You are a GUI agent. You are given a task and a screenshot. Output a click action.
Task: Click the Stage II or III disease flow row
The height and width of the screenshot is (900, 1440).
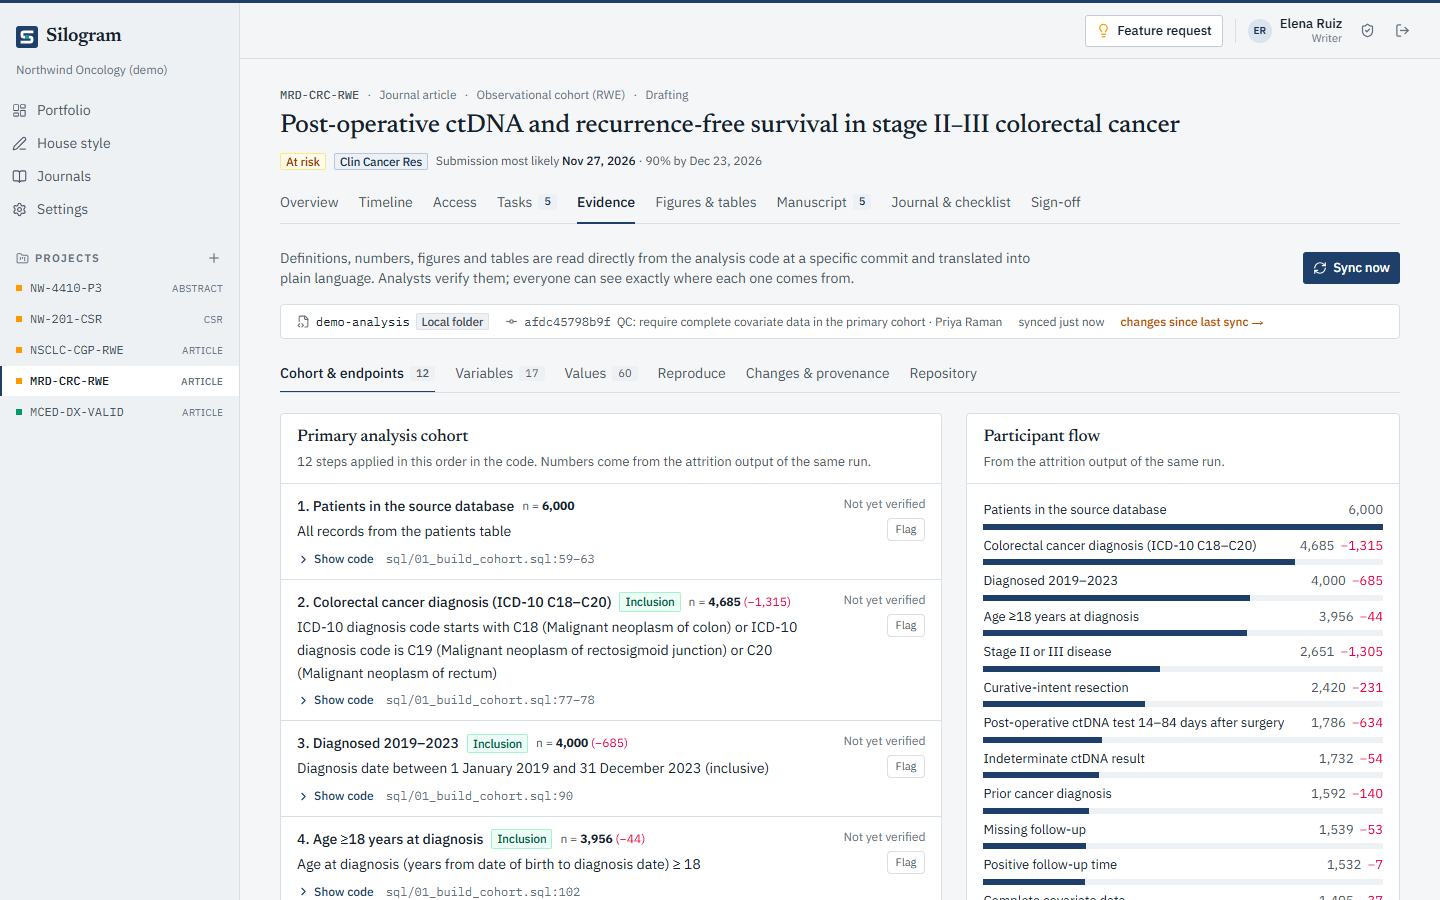[x=1183, y=656]
